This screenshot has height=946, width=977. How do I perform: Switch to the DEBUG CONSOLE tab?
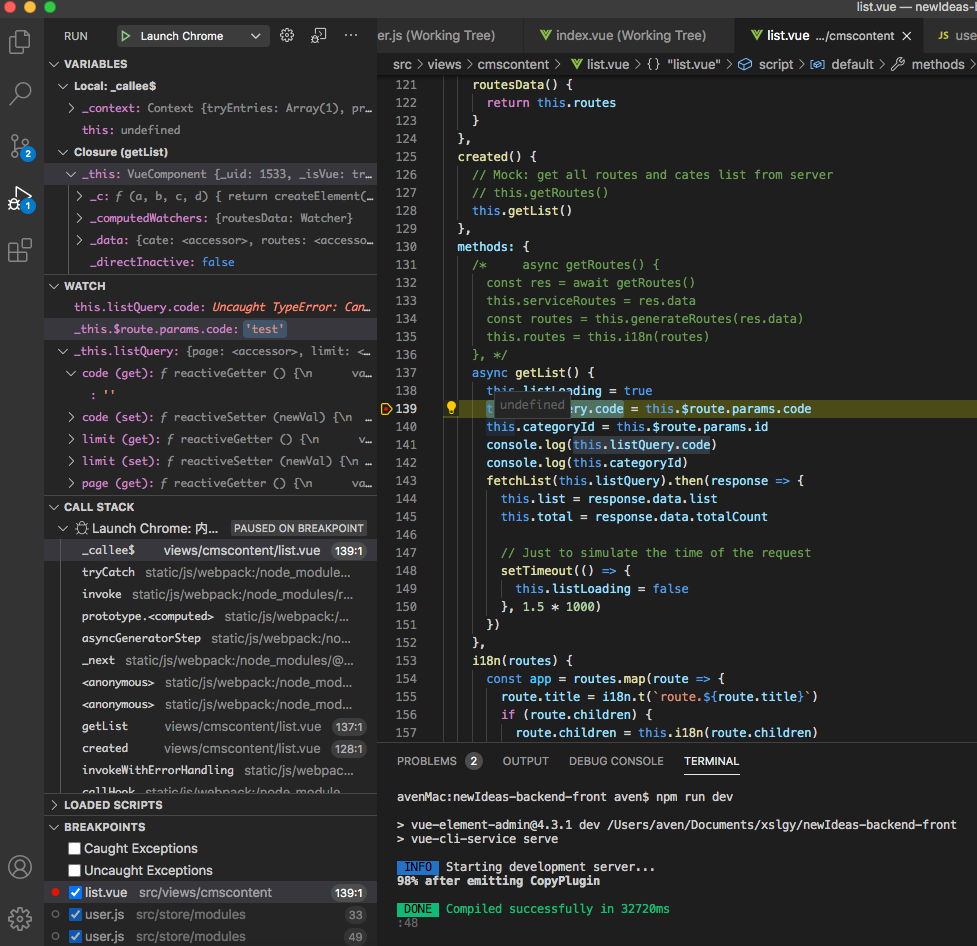pyautogui.click(x=616, y=761)
